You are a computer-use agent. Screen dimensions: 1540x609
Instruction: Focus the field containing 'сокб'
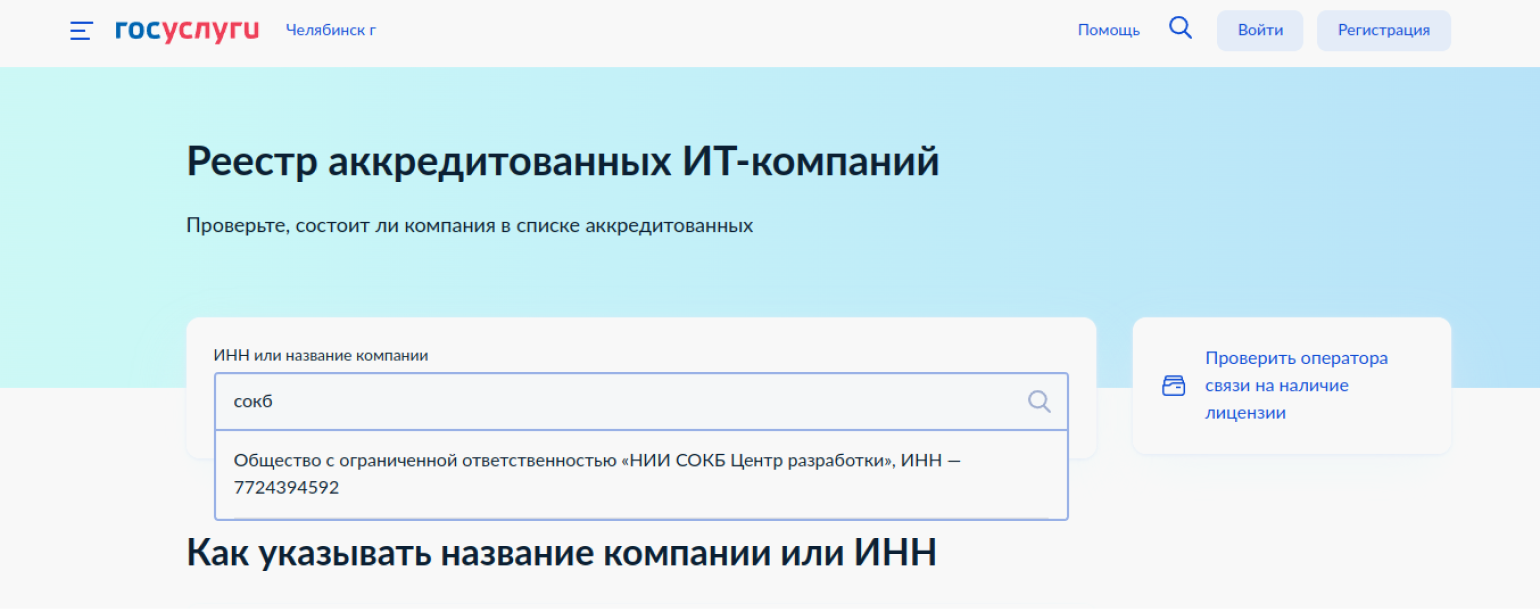pyautogui.click(x=620, y=402)
